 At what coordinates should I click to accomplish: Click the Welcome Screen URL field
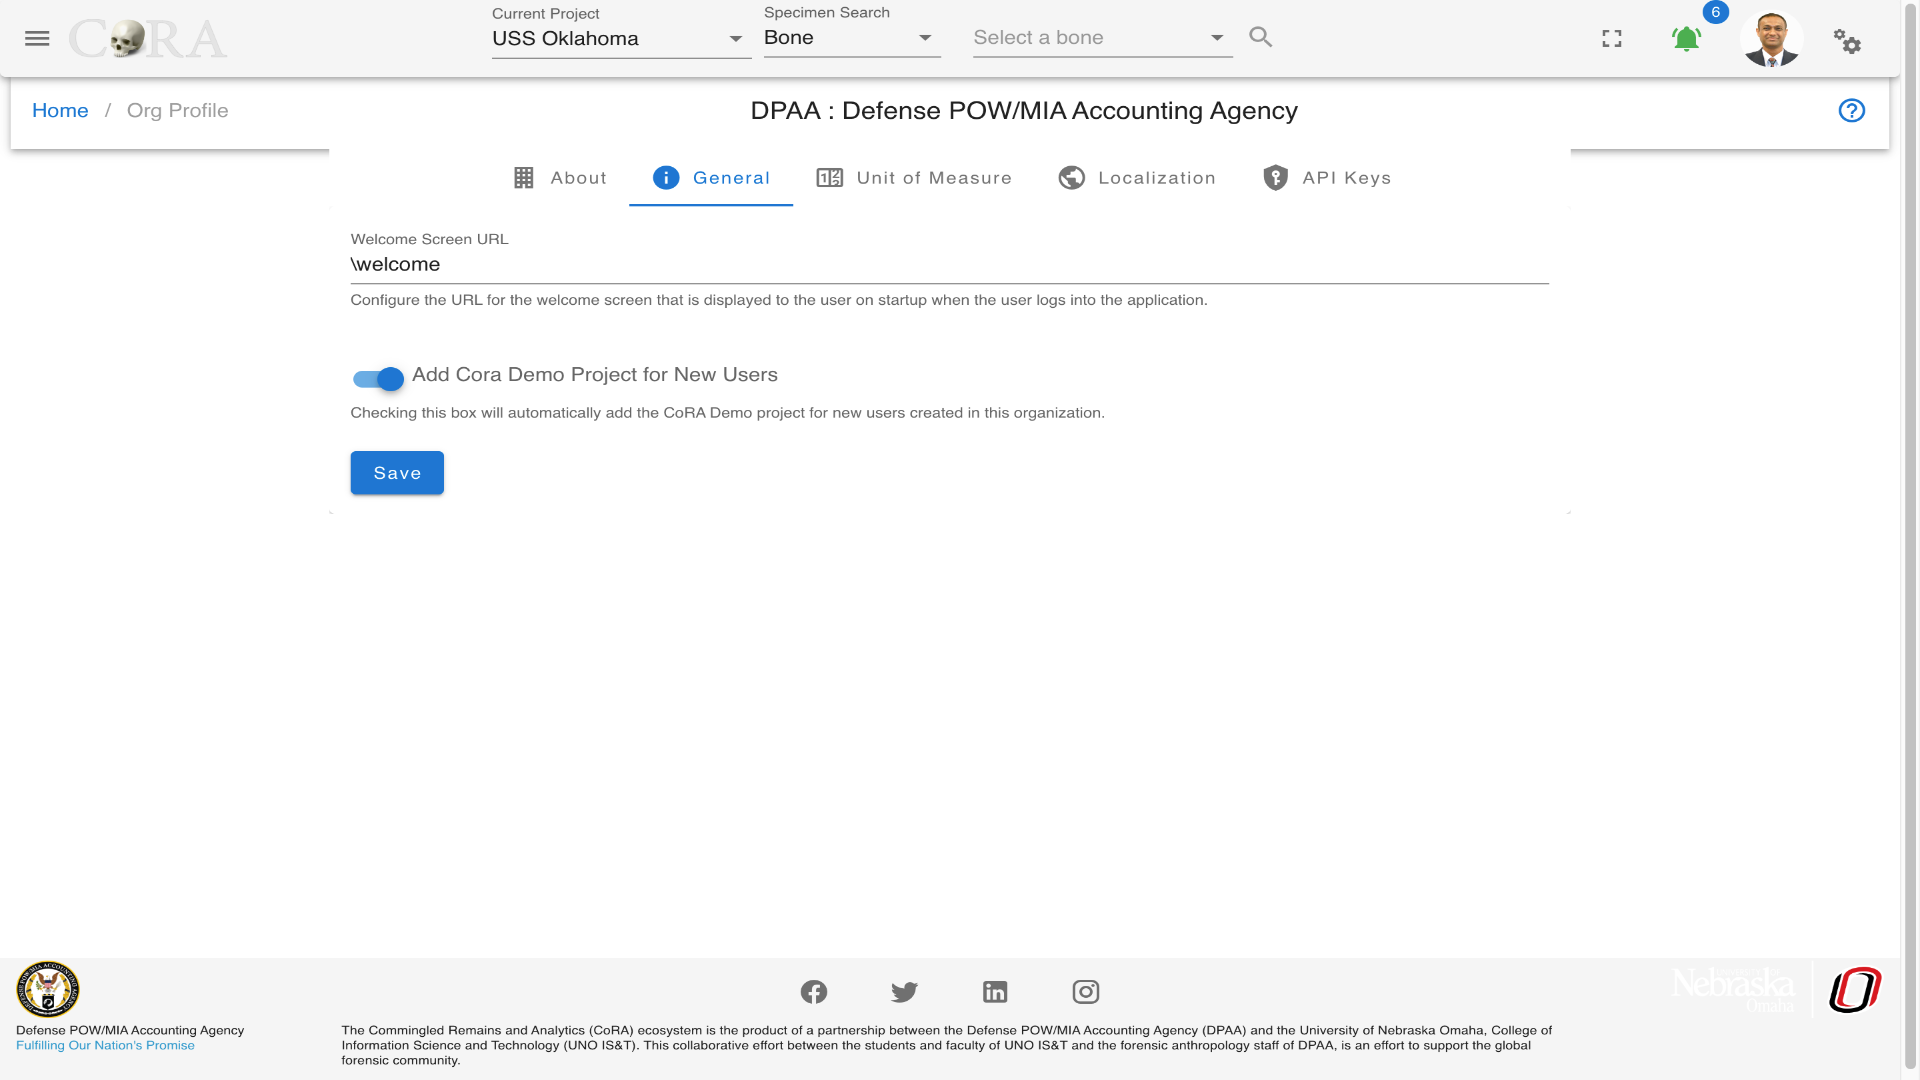coord(949,264)
